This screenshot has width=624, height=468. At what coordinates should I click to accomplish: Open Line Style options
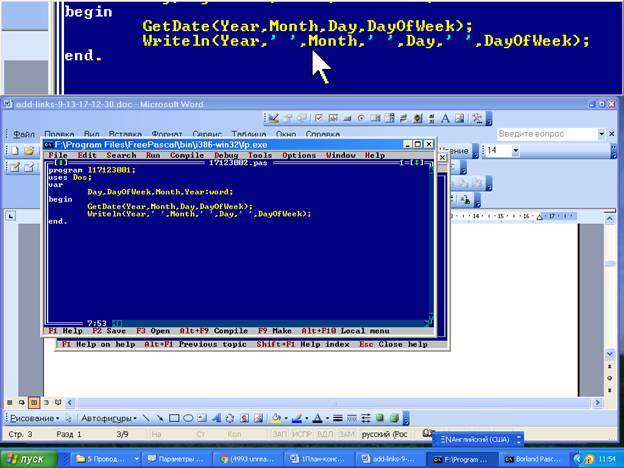(338, 418)
